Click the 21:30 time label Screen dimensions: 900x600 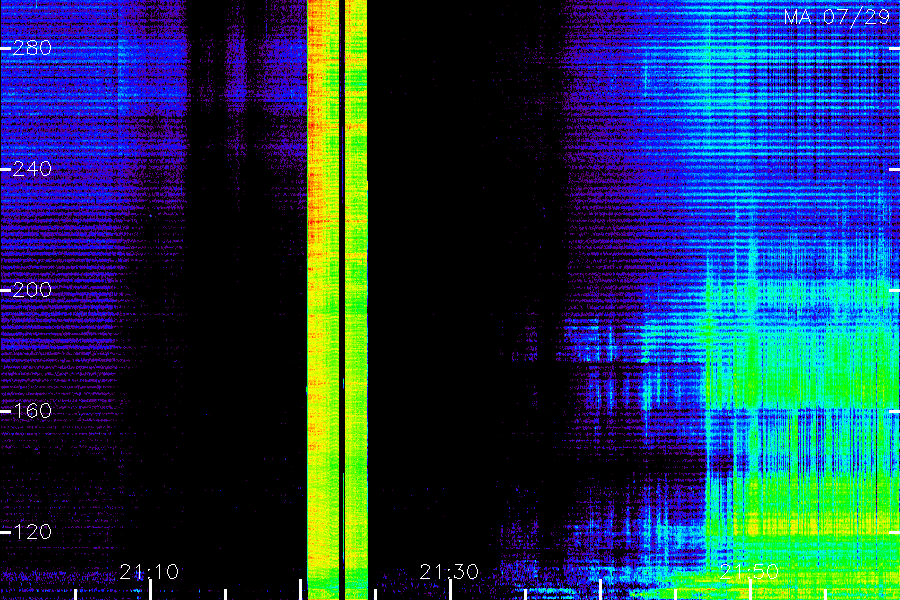[x=449, y=572]
